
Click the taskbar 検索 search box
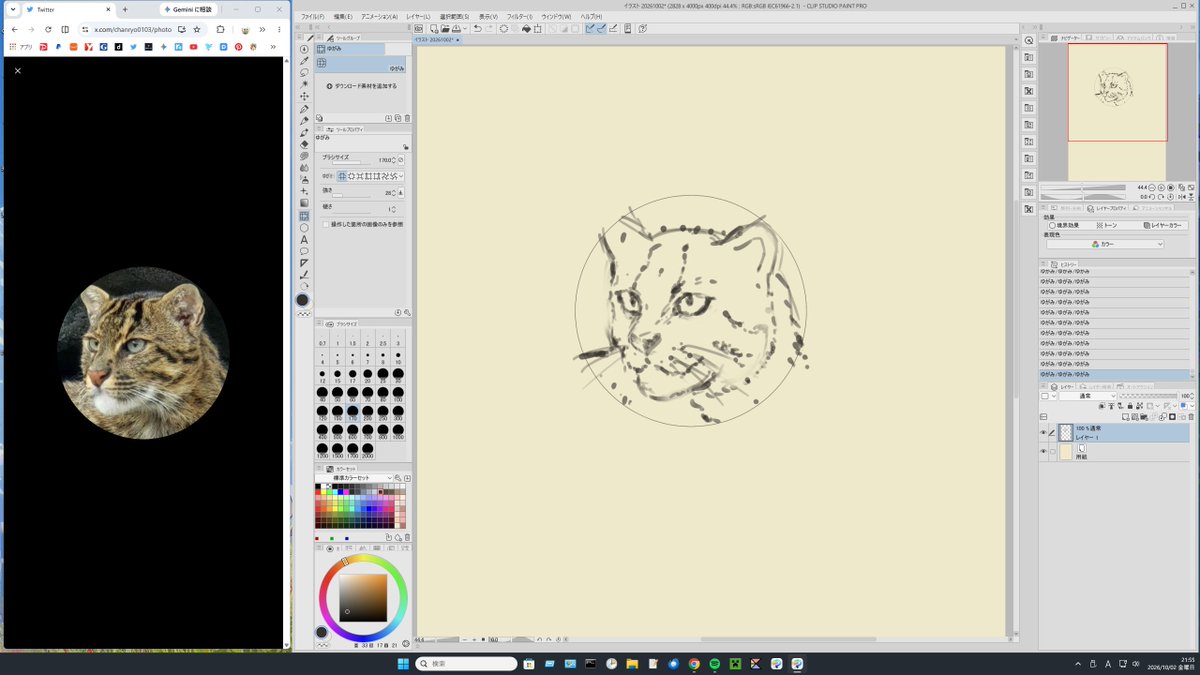pyautogui.click(x=466, y=664)
